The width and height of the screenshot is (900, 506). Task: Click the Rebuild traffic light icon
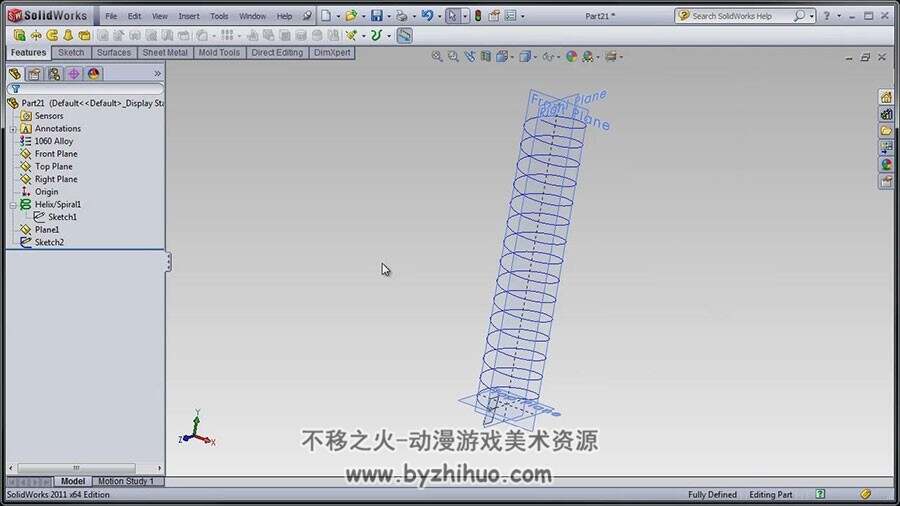click(x=478, y=16)
